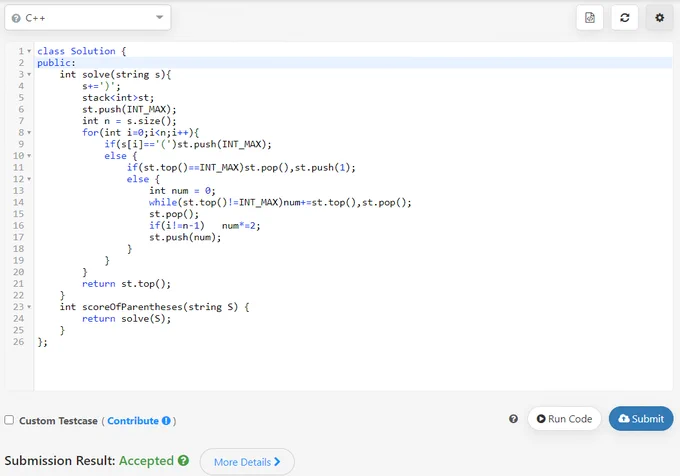Image resolution: width=680 pixels, height=476 pixels.
Task: Click line number 14 in gutter
Action: pyautogui.click(x=18, y=202)
